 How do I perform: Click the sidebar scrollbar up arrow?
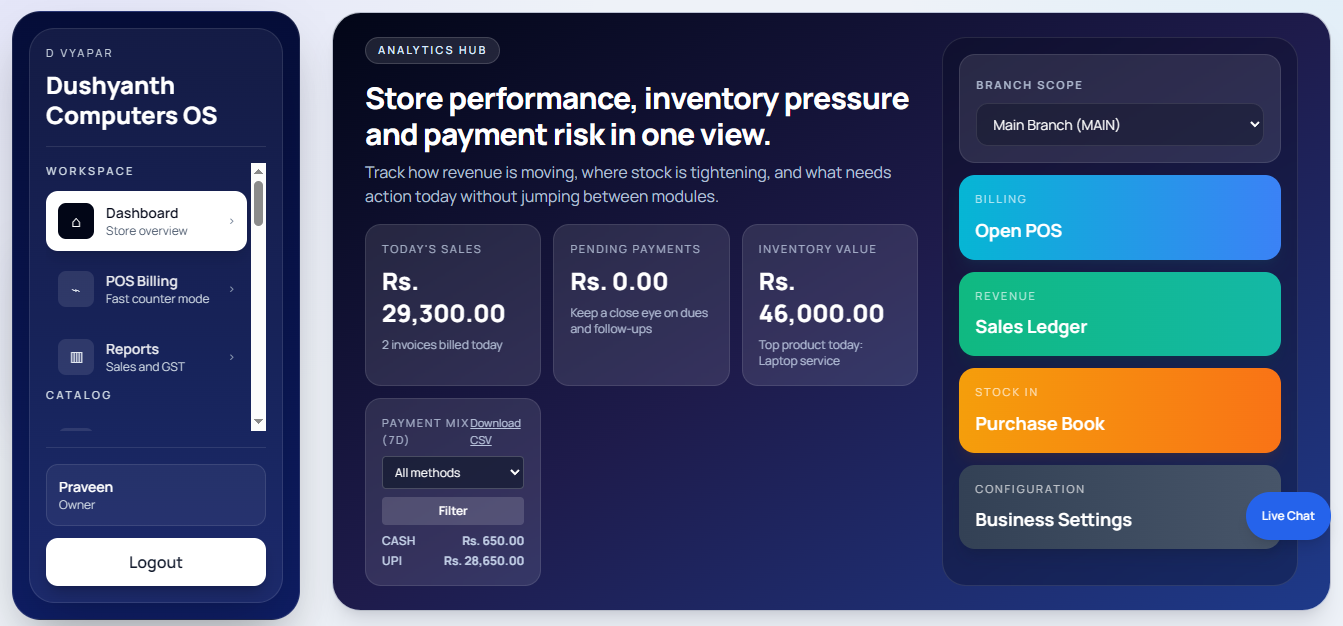pos(259,171)
